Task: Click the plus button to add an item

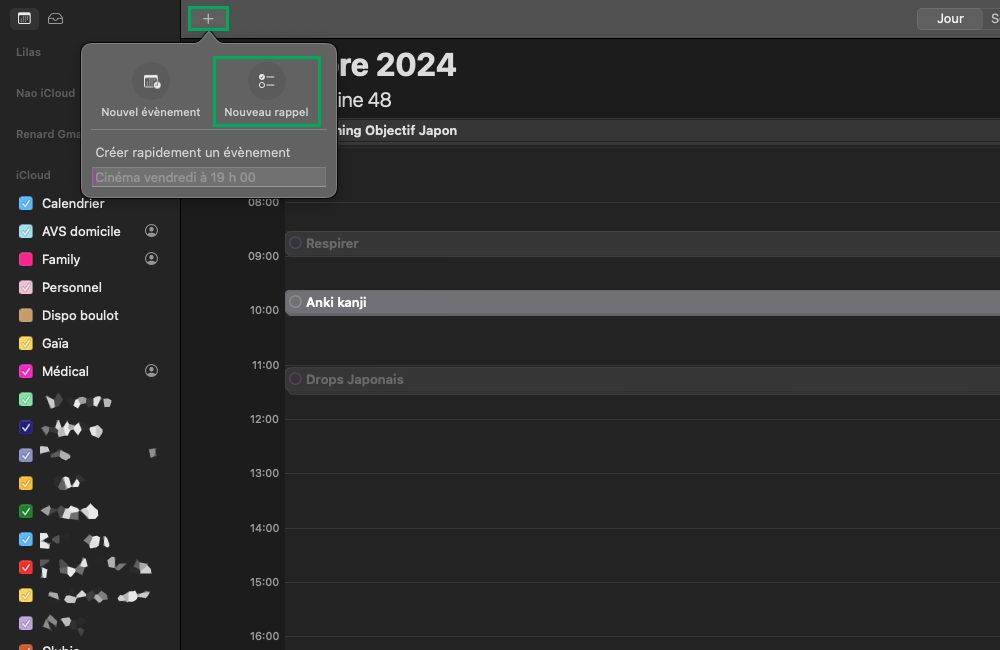Action: (208, 19)
